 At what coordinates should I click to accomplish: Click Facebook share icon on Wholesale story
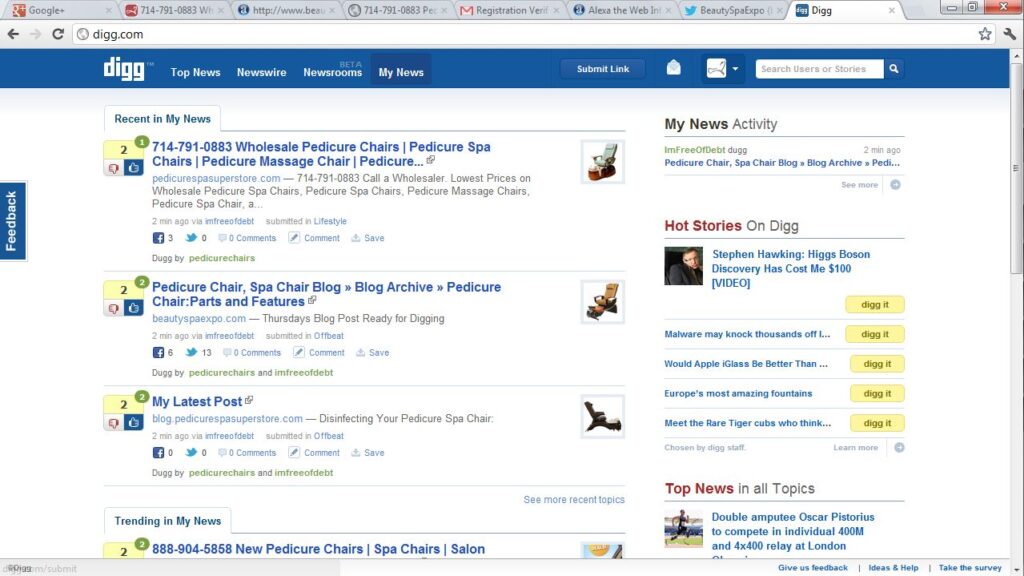coord(158,238)
